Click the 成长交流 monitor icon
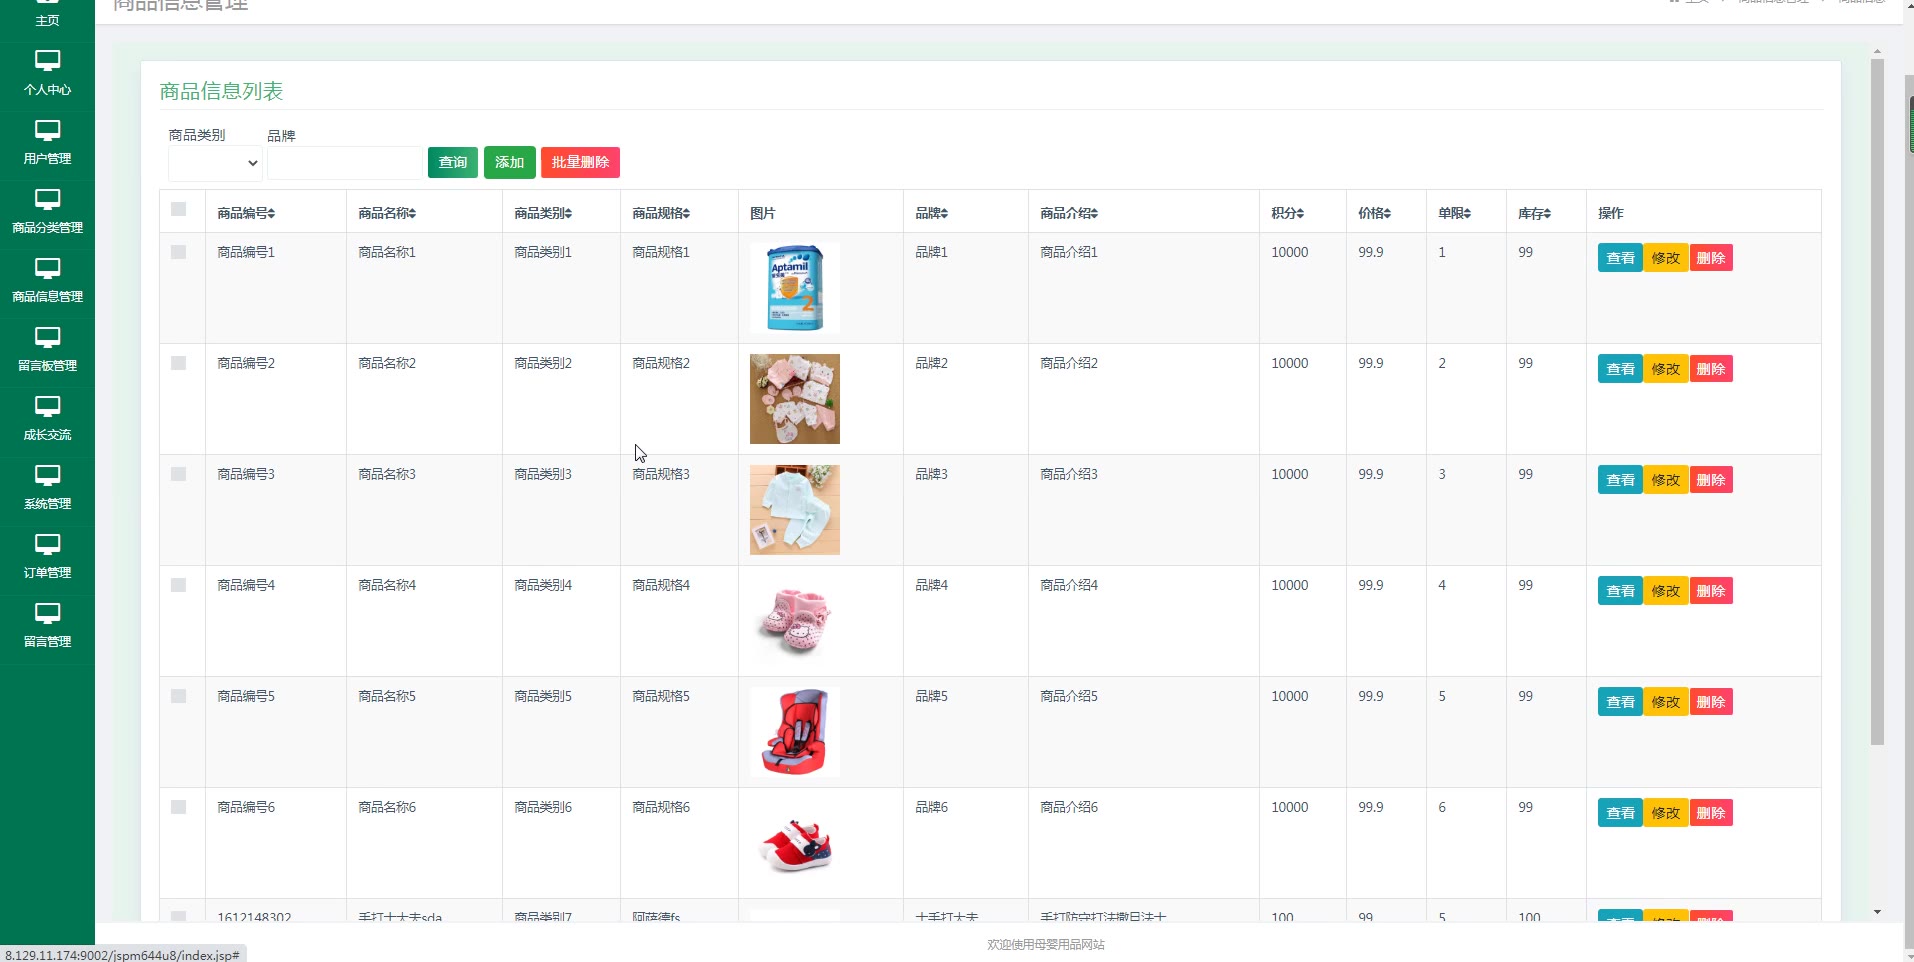The width and height of the screenshot is (1914, 962). click(x=47, y=406)
